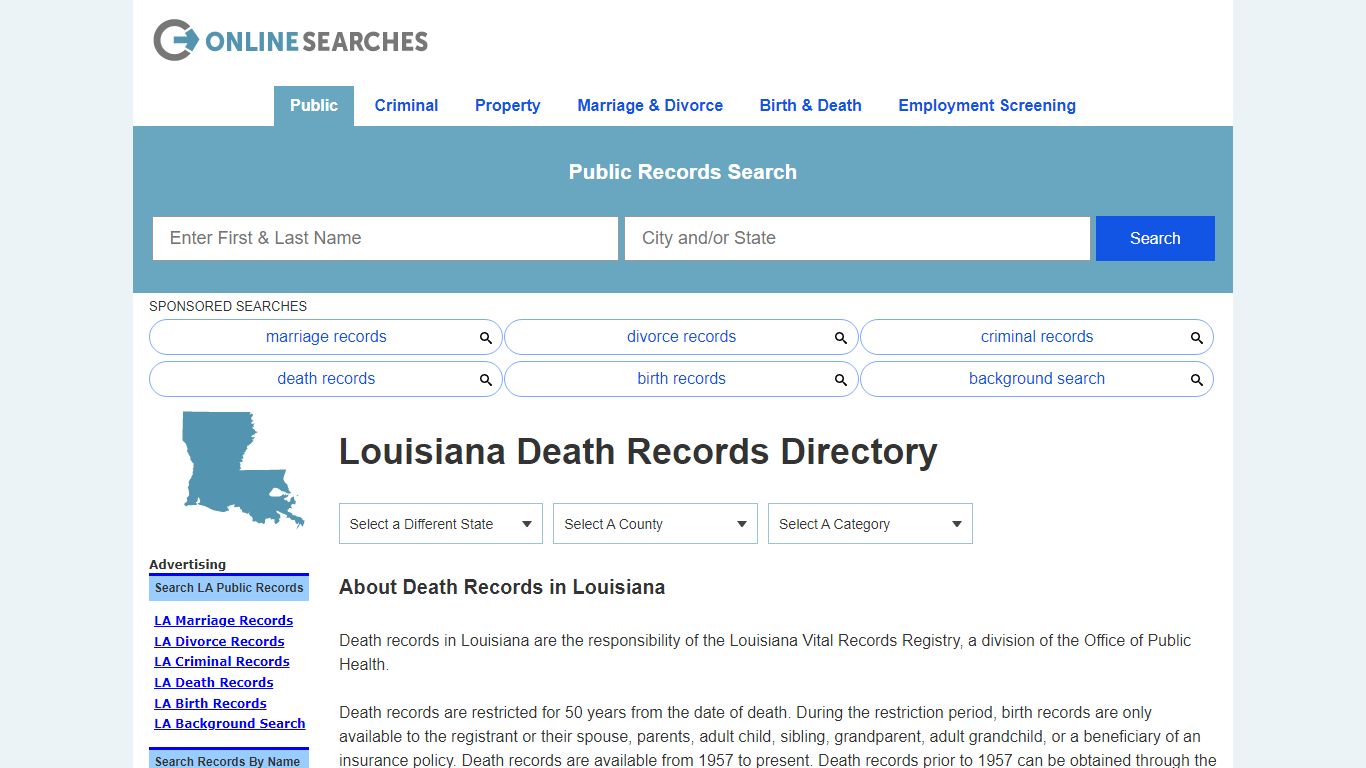Click the magnifier icon on marriage records
The image size is (1366, 768).
[486, 338]
